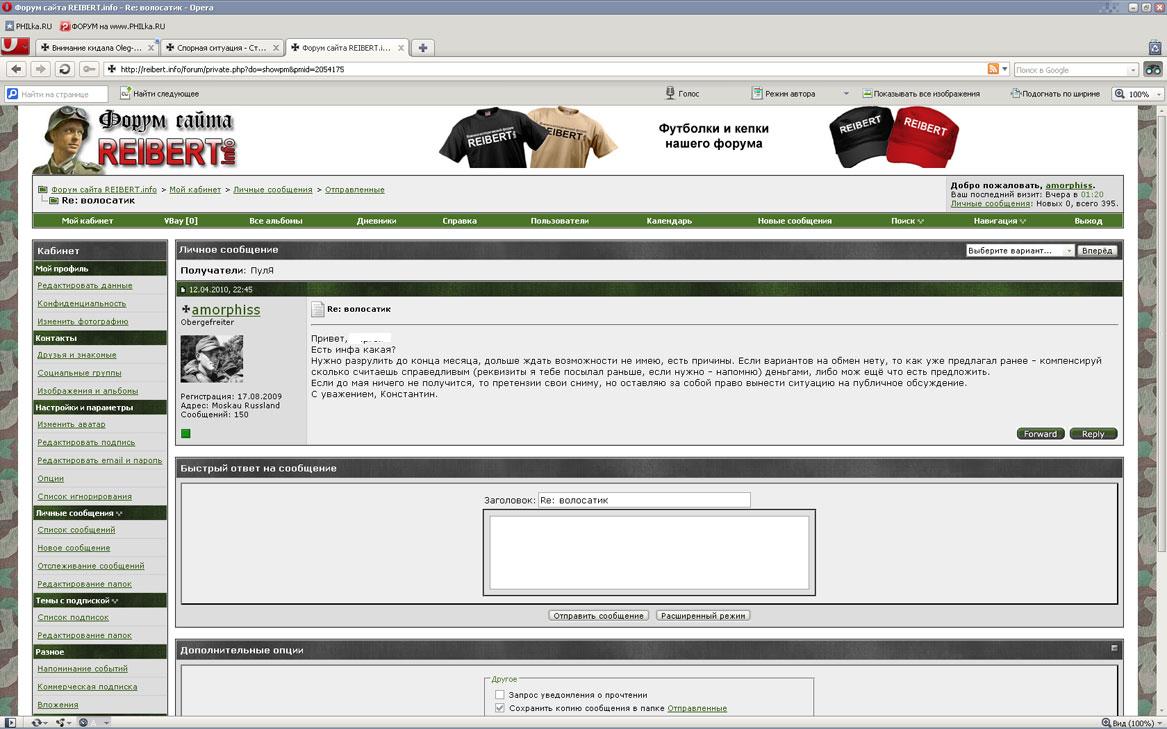This screenshot has width=1167, height=729.
Task: Click the amorphiss avatar photo
Action: tap(211, 359)
